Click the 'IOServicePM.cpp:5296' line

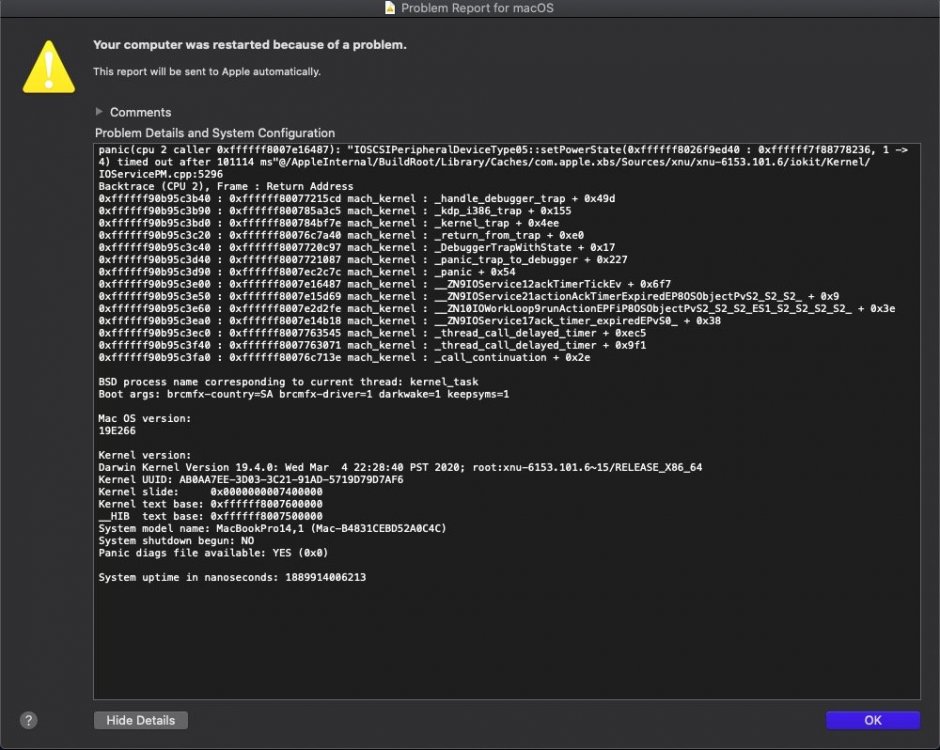[160, 174]
